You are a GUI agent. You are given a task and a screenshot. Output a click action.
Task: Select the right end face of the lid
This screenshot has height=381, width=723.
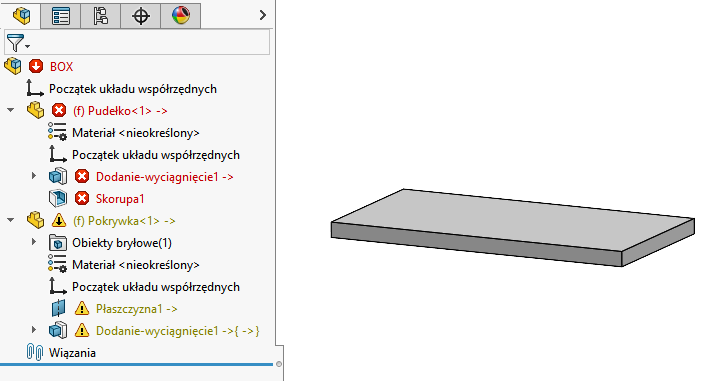(x=658, y=242)
